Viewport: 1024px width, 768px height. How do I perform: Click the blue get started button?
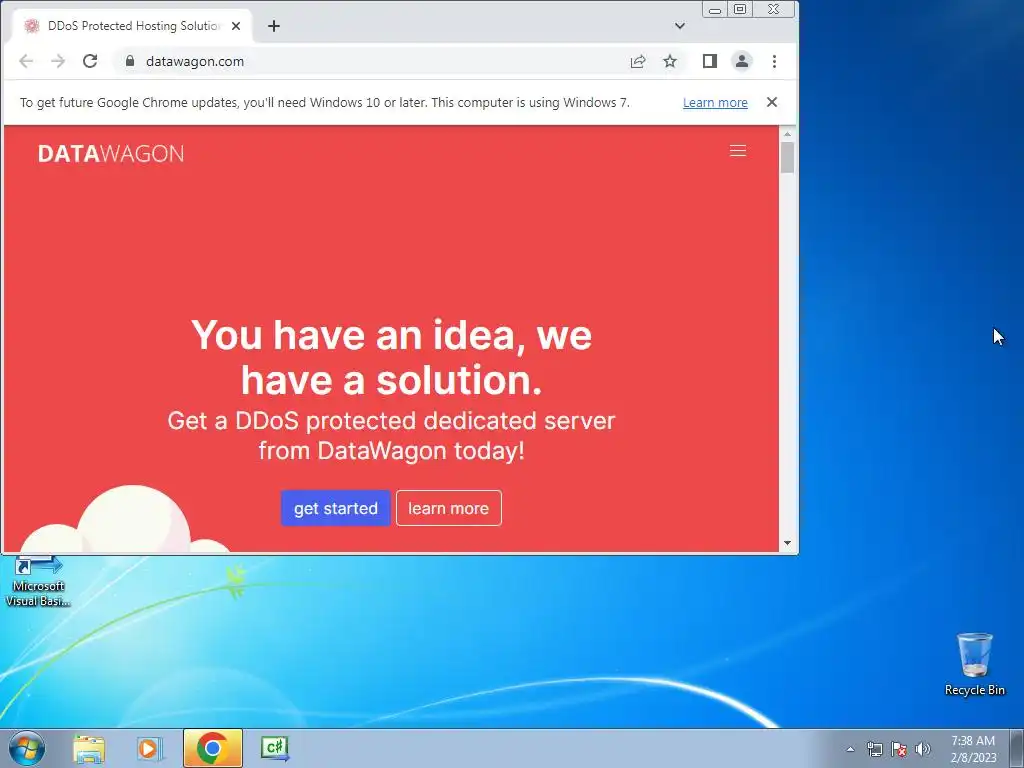point(336,508)
